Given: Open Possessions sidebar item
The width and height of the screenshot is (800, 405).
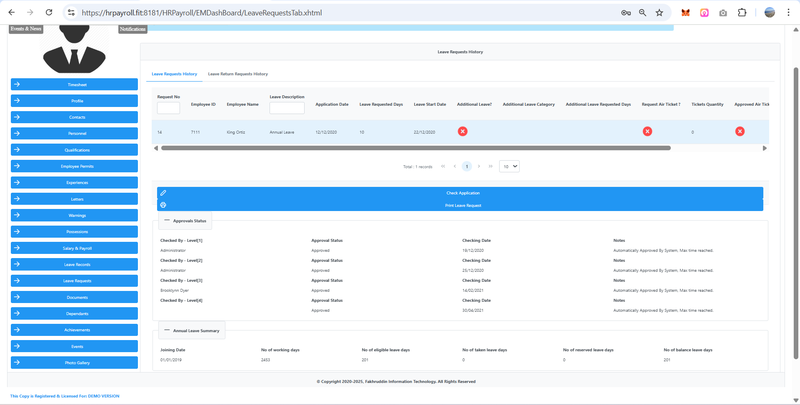Looking at the screenshot, I should click(x=74, y=232).
